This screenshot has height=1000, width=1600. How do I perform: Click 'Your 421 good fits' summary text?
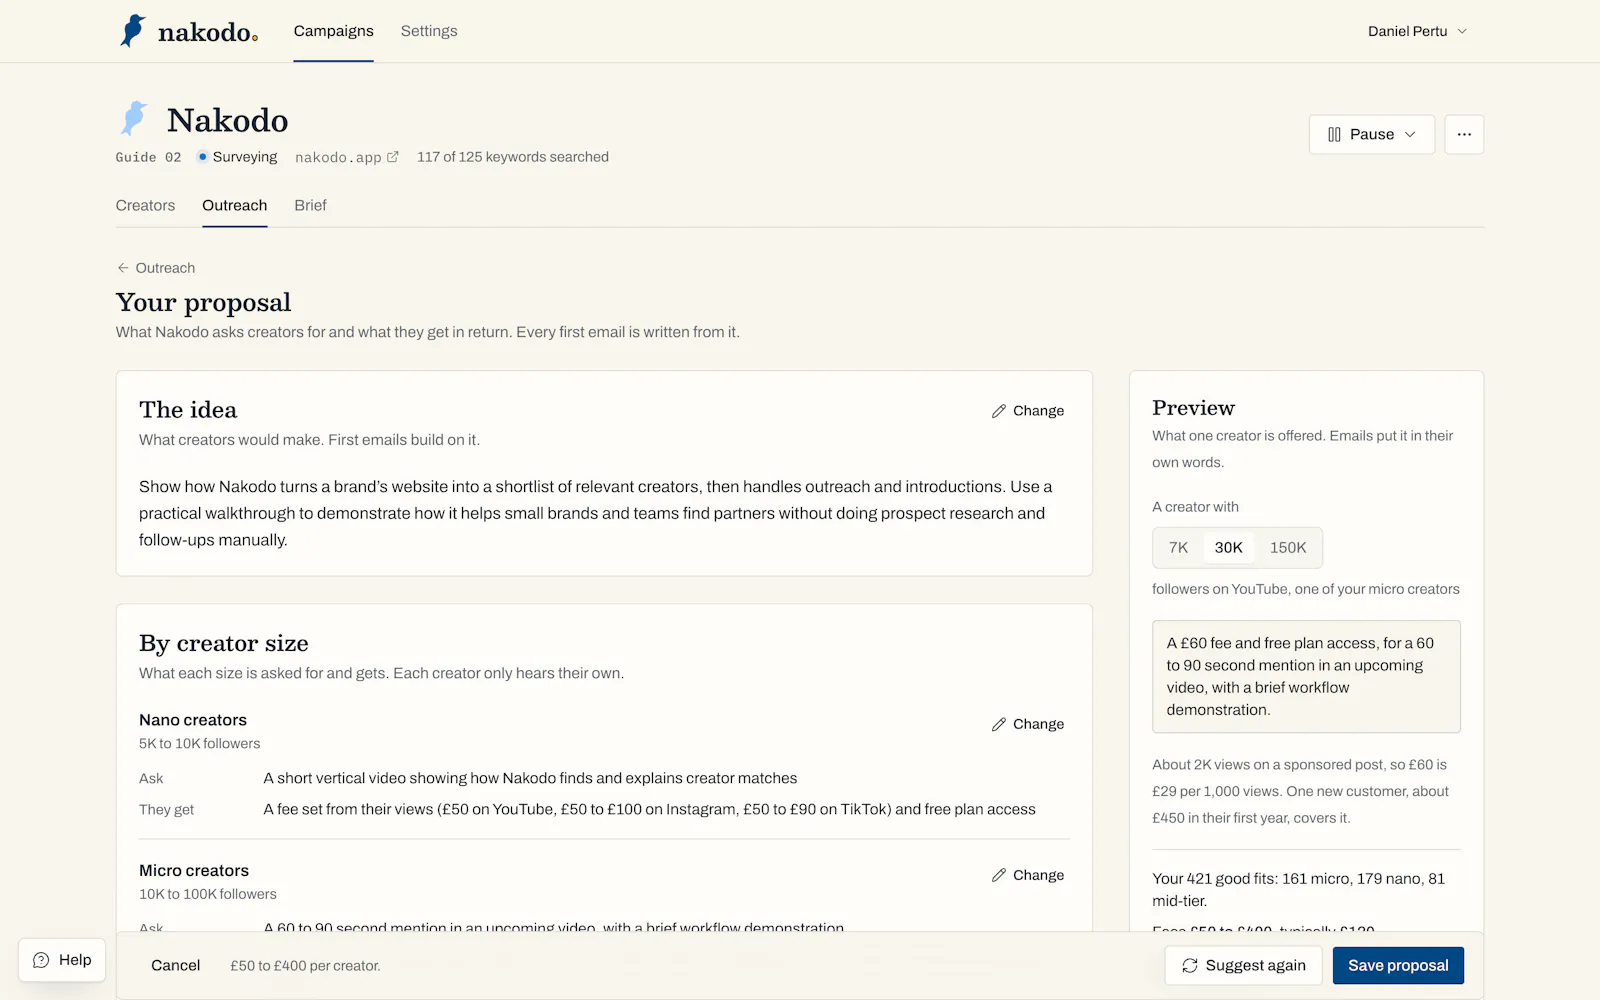(1298, 889)
